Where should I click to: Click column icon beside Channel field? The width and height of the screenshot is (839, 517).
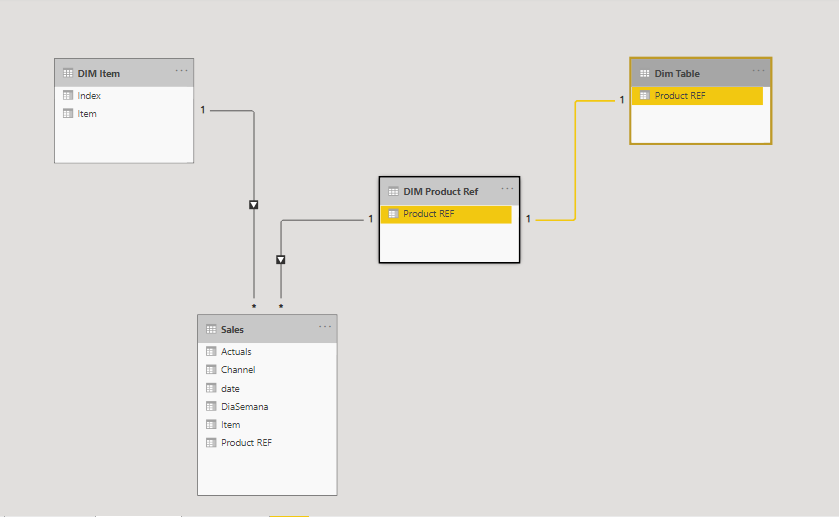(x=211, y=369)
